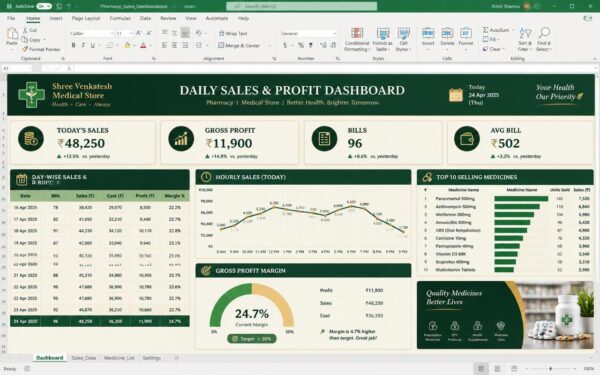The image size is (600, 375).
Task: Click the Conditional Formatting icon
Action: [x=357, y=33]
